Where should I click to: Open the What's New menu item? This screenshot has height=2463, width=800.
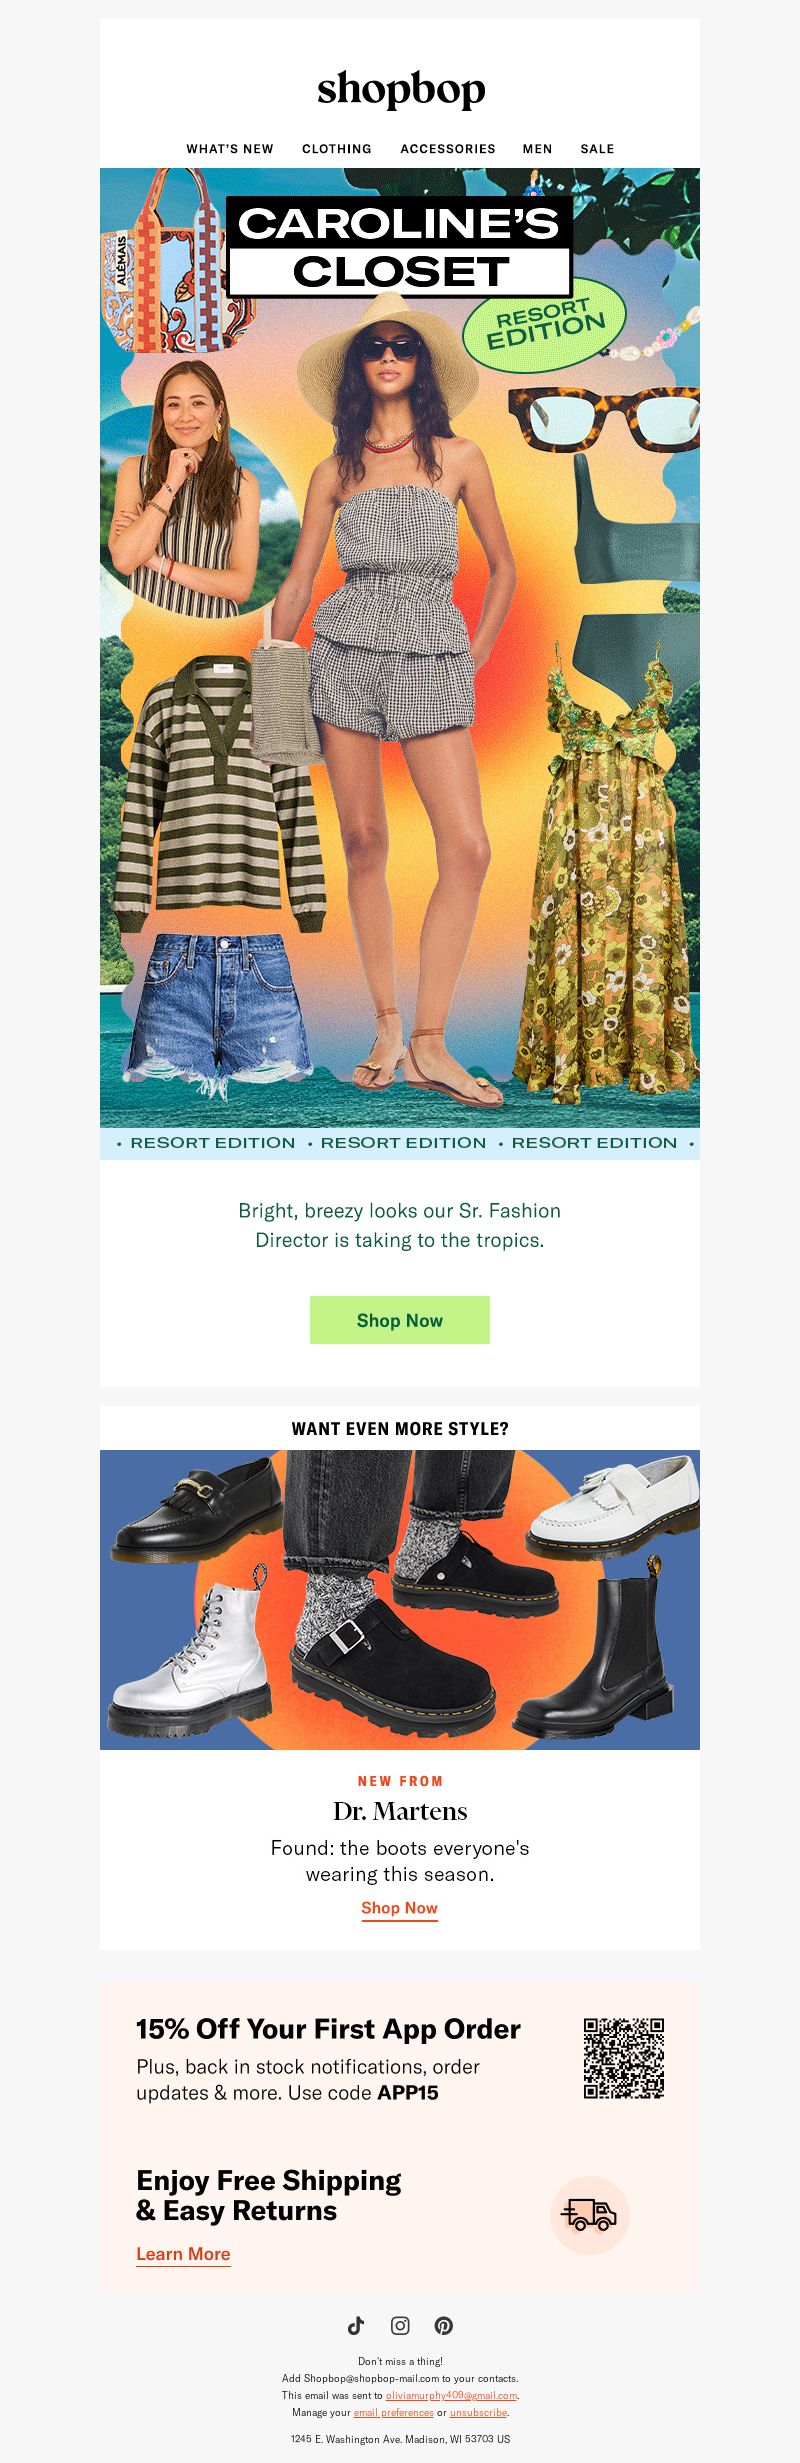point(230,148)
